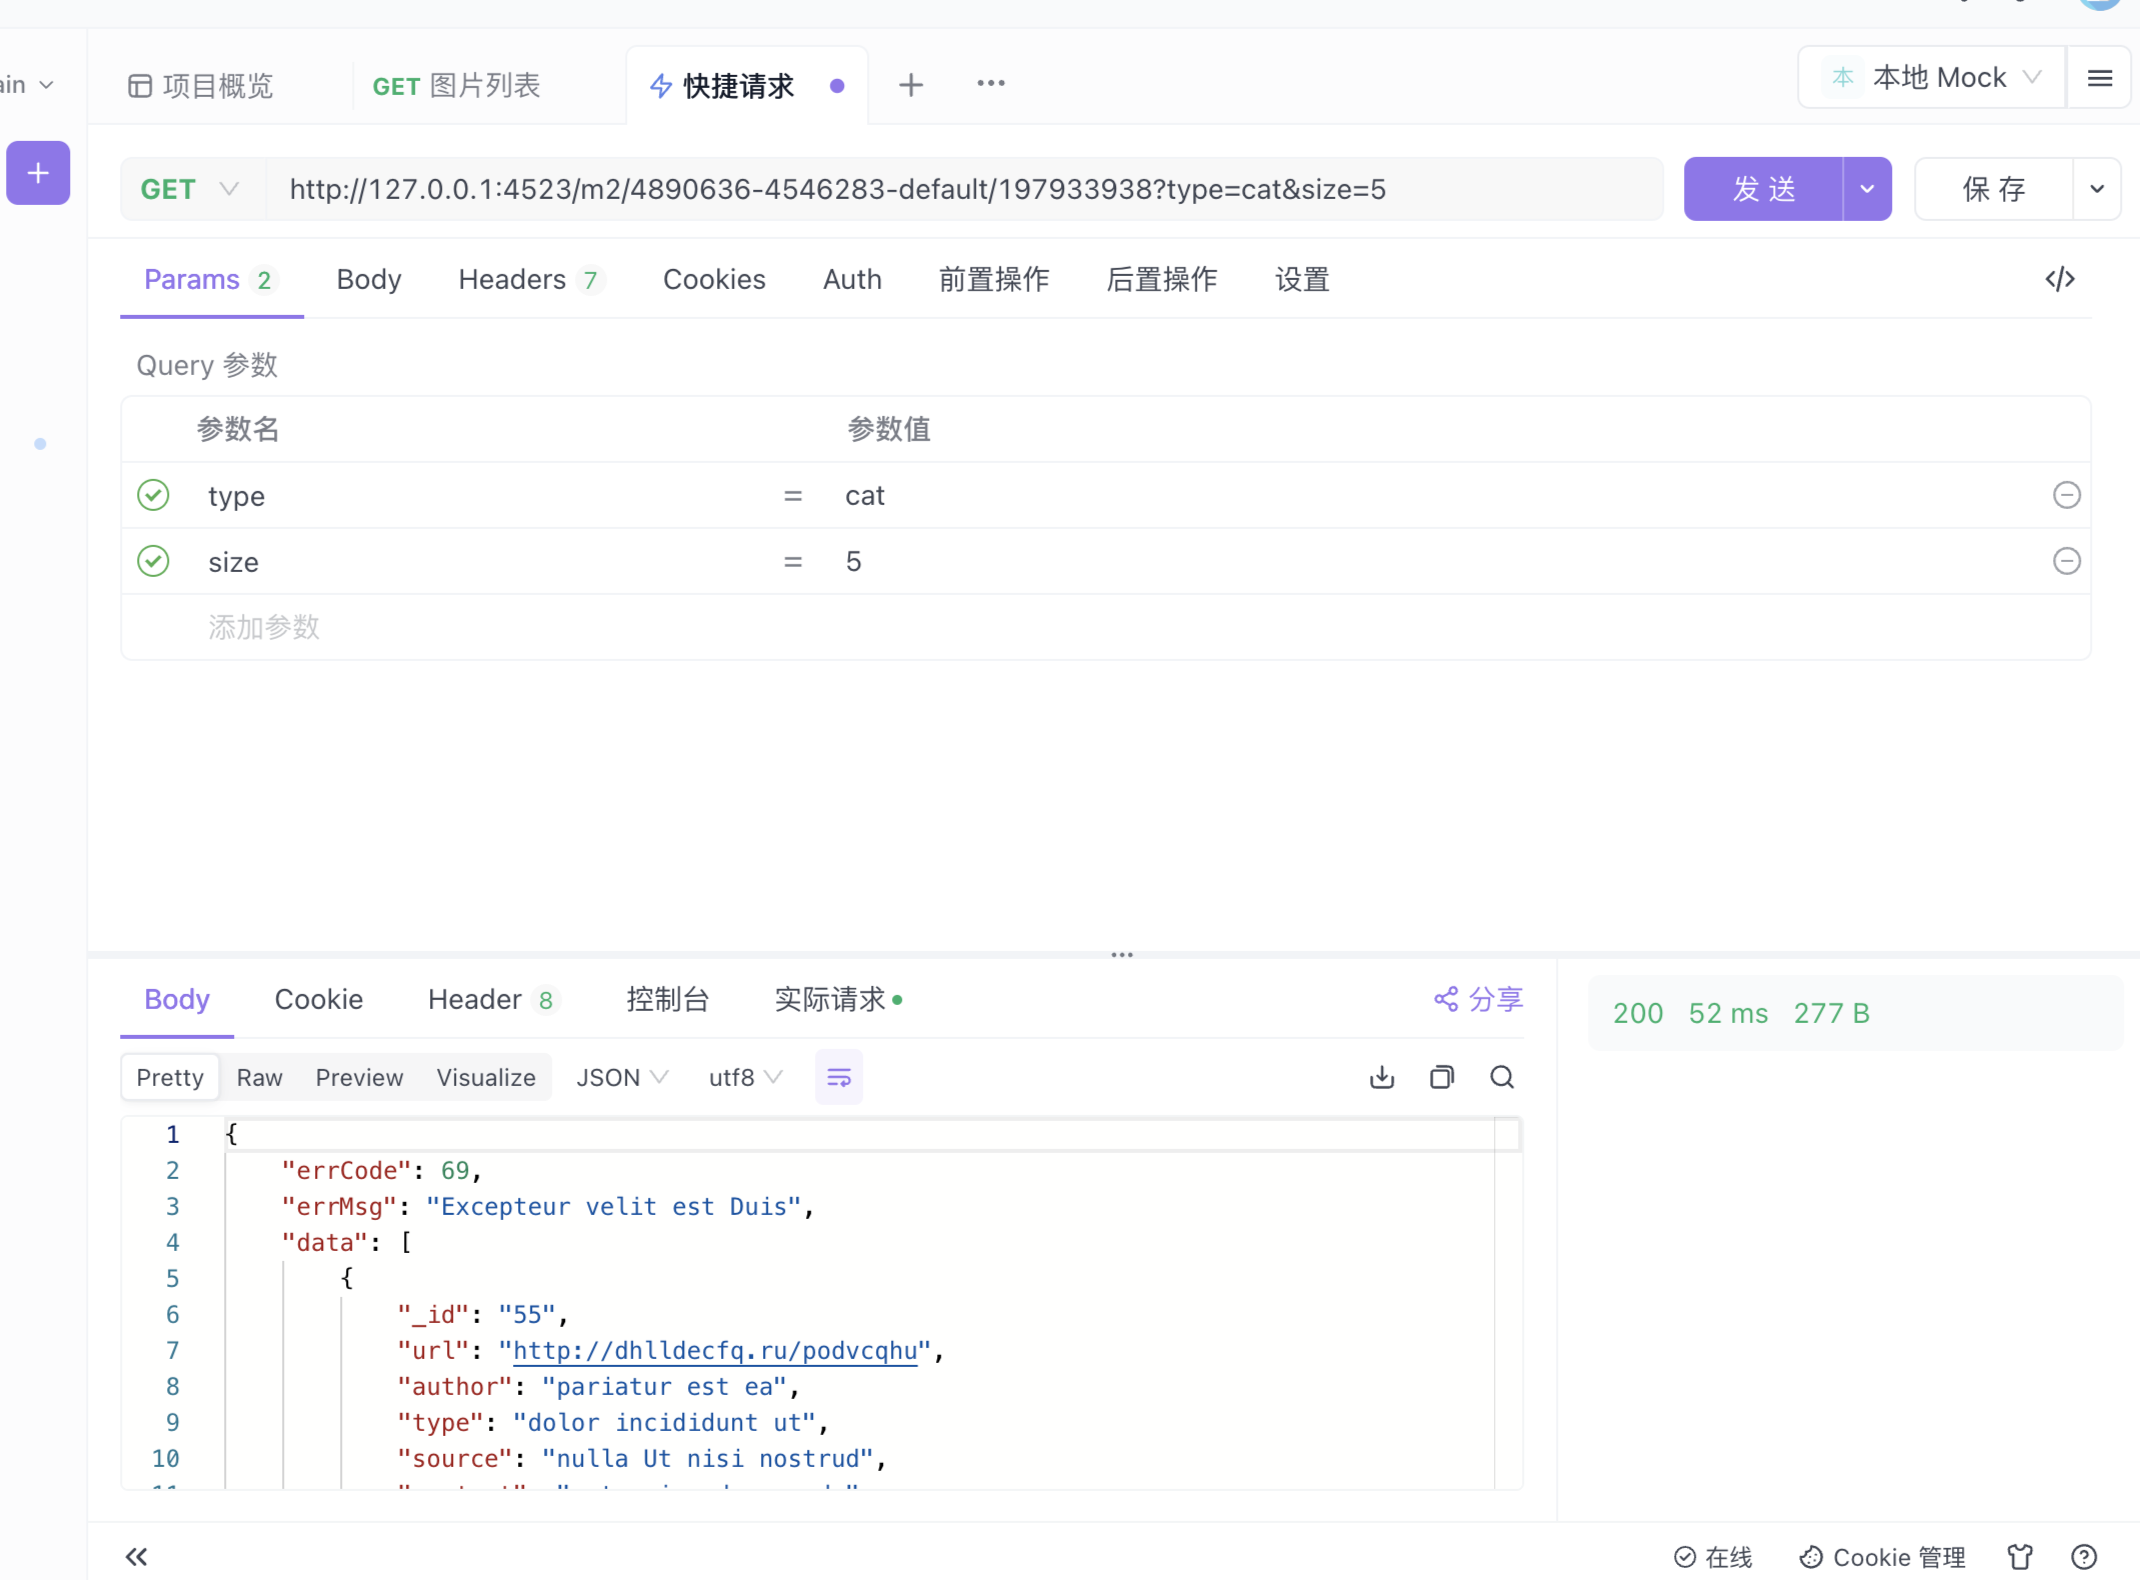Switch to the response Cookie tab
Screen dimensions: 2140x1580
[x=319, y=999]
